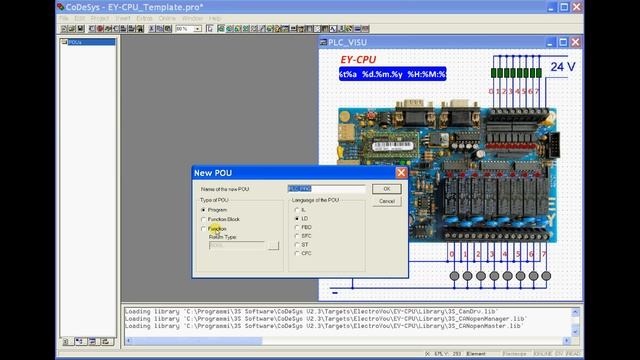Choose the Select arrow tool in toolbar
The height and width of the screenshot is (360, 640).
[x=210, y=29]
